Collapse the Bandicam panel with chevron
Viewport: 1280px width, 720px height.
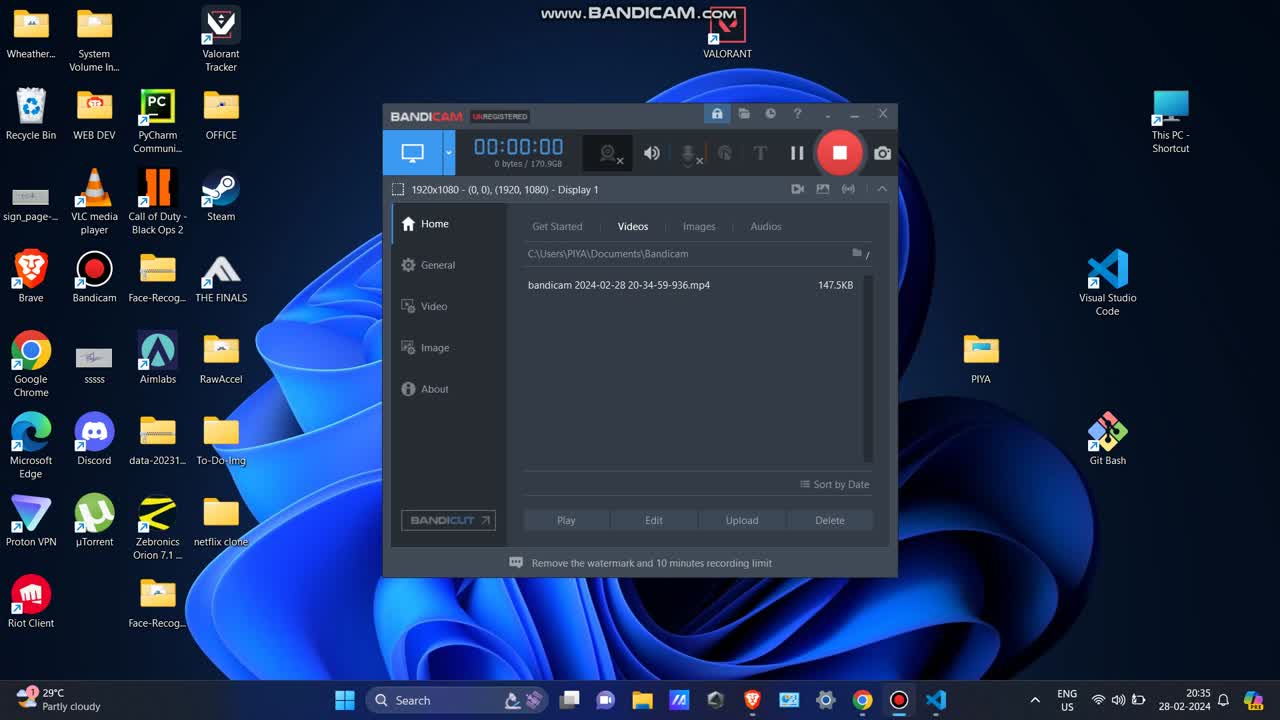[x=882, y=189]
